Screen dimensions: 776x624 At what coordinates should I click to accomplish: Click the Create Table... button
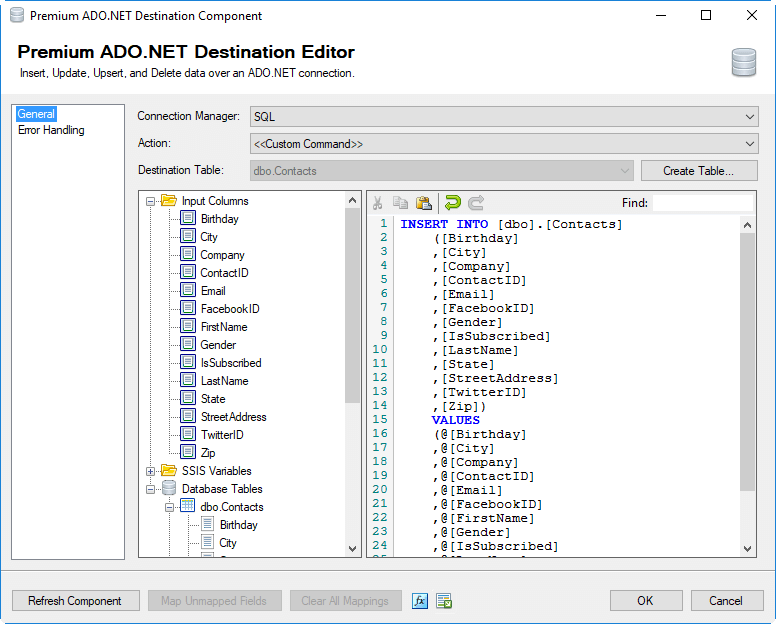pyautogui.click(x=699, y=171)
